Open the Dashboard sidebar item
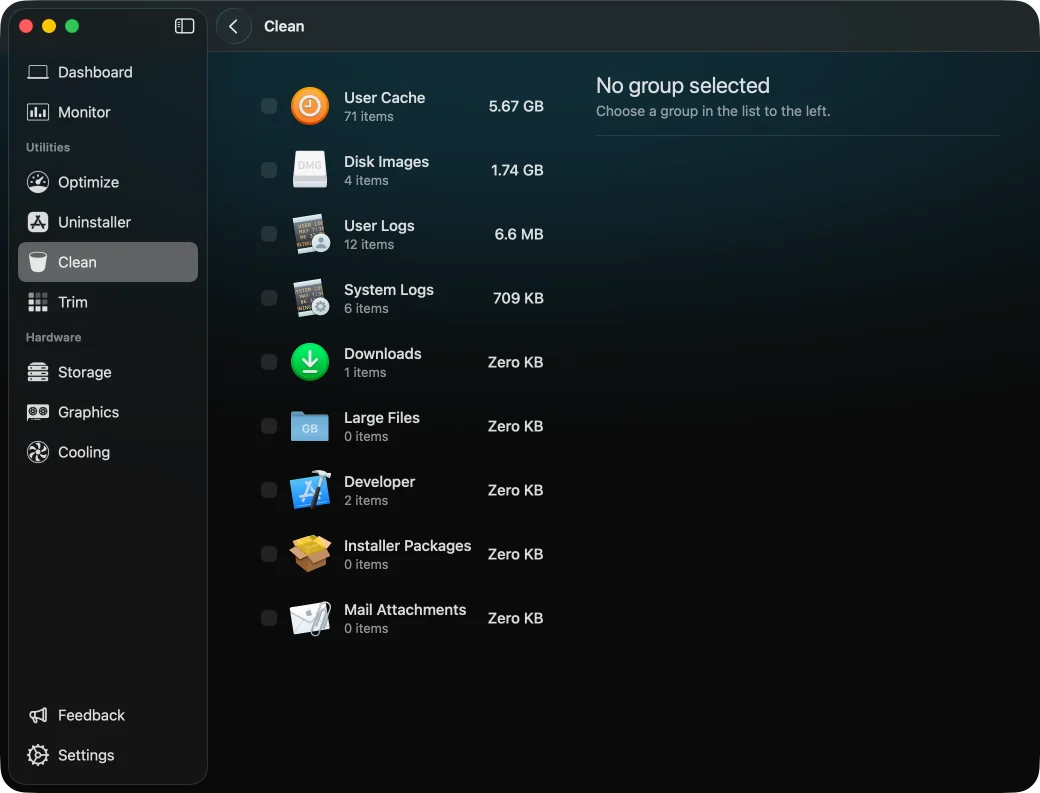 point(107,72)
